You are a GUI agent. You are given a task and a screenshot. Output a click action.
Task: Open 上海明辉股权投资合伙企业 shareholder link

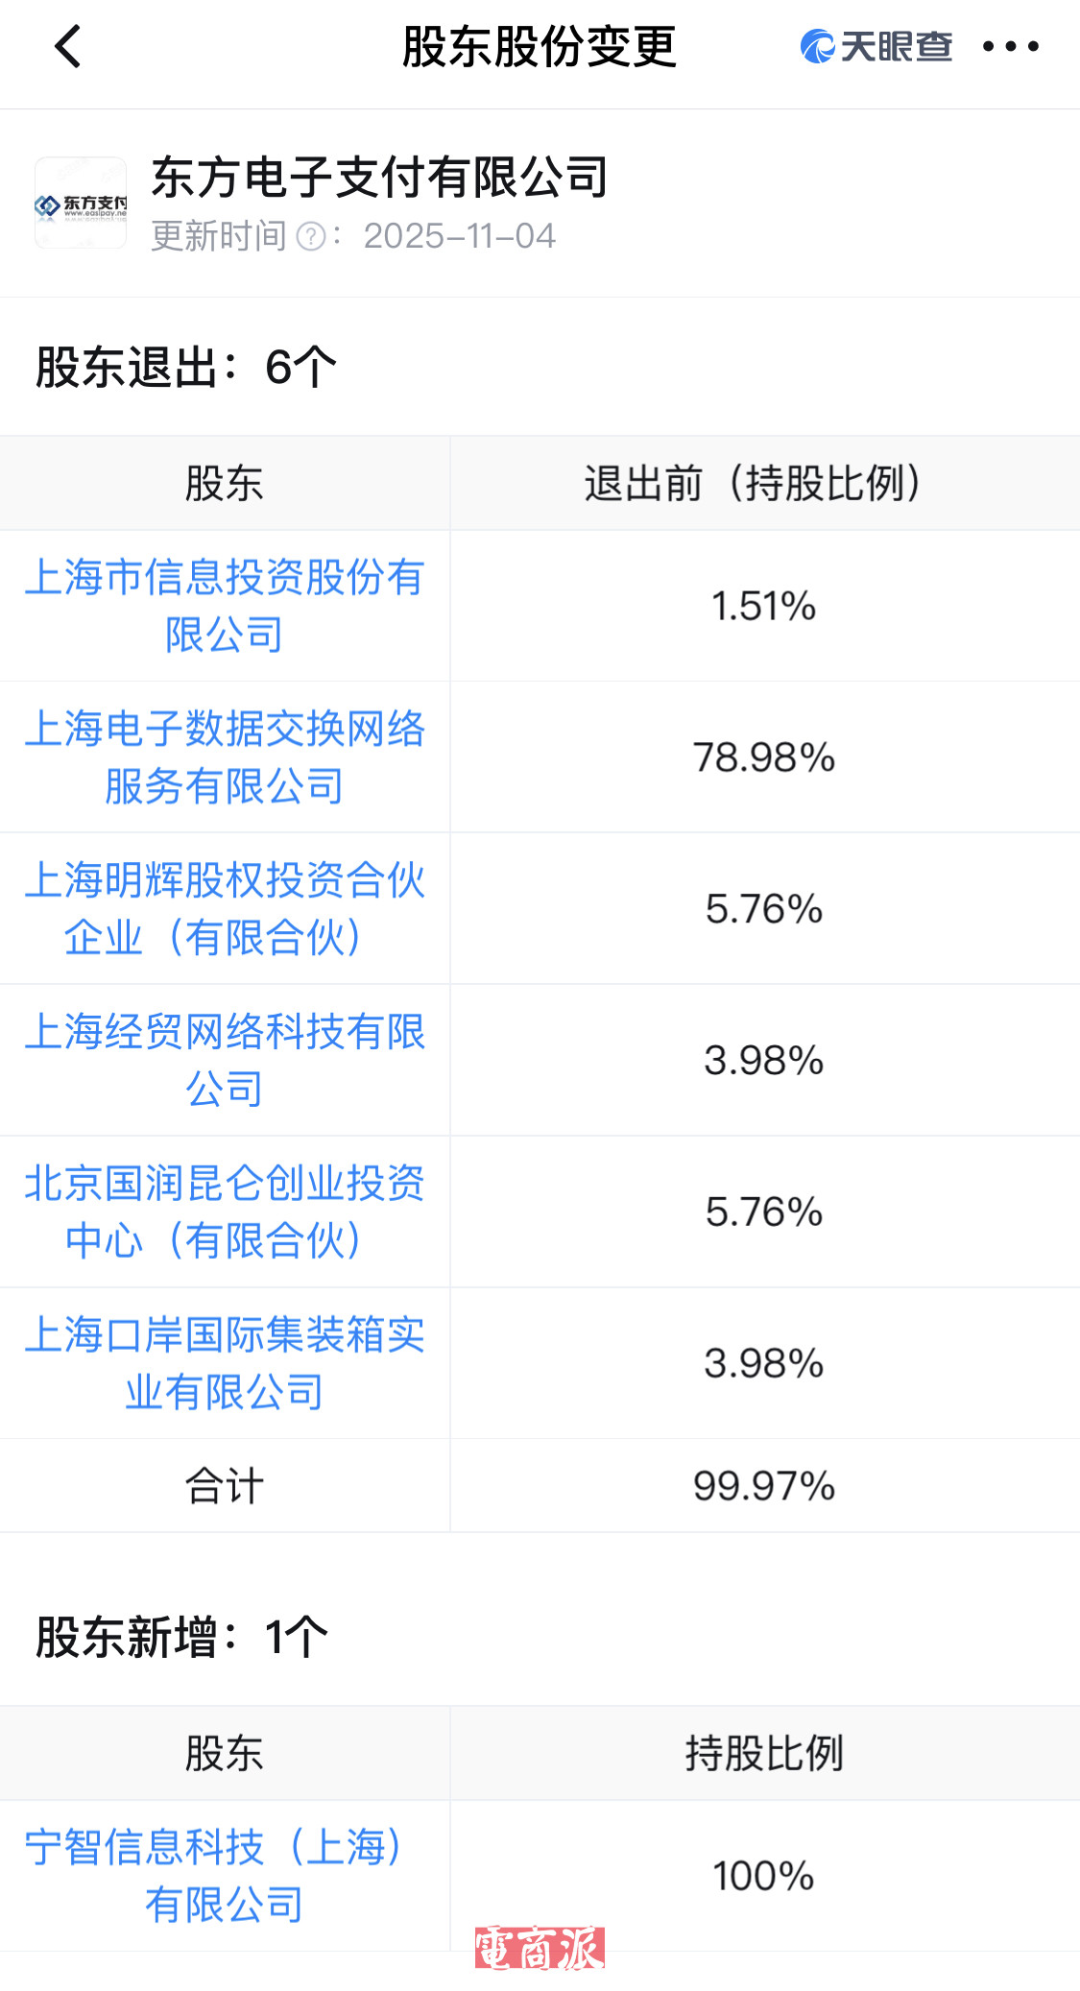224,909
